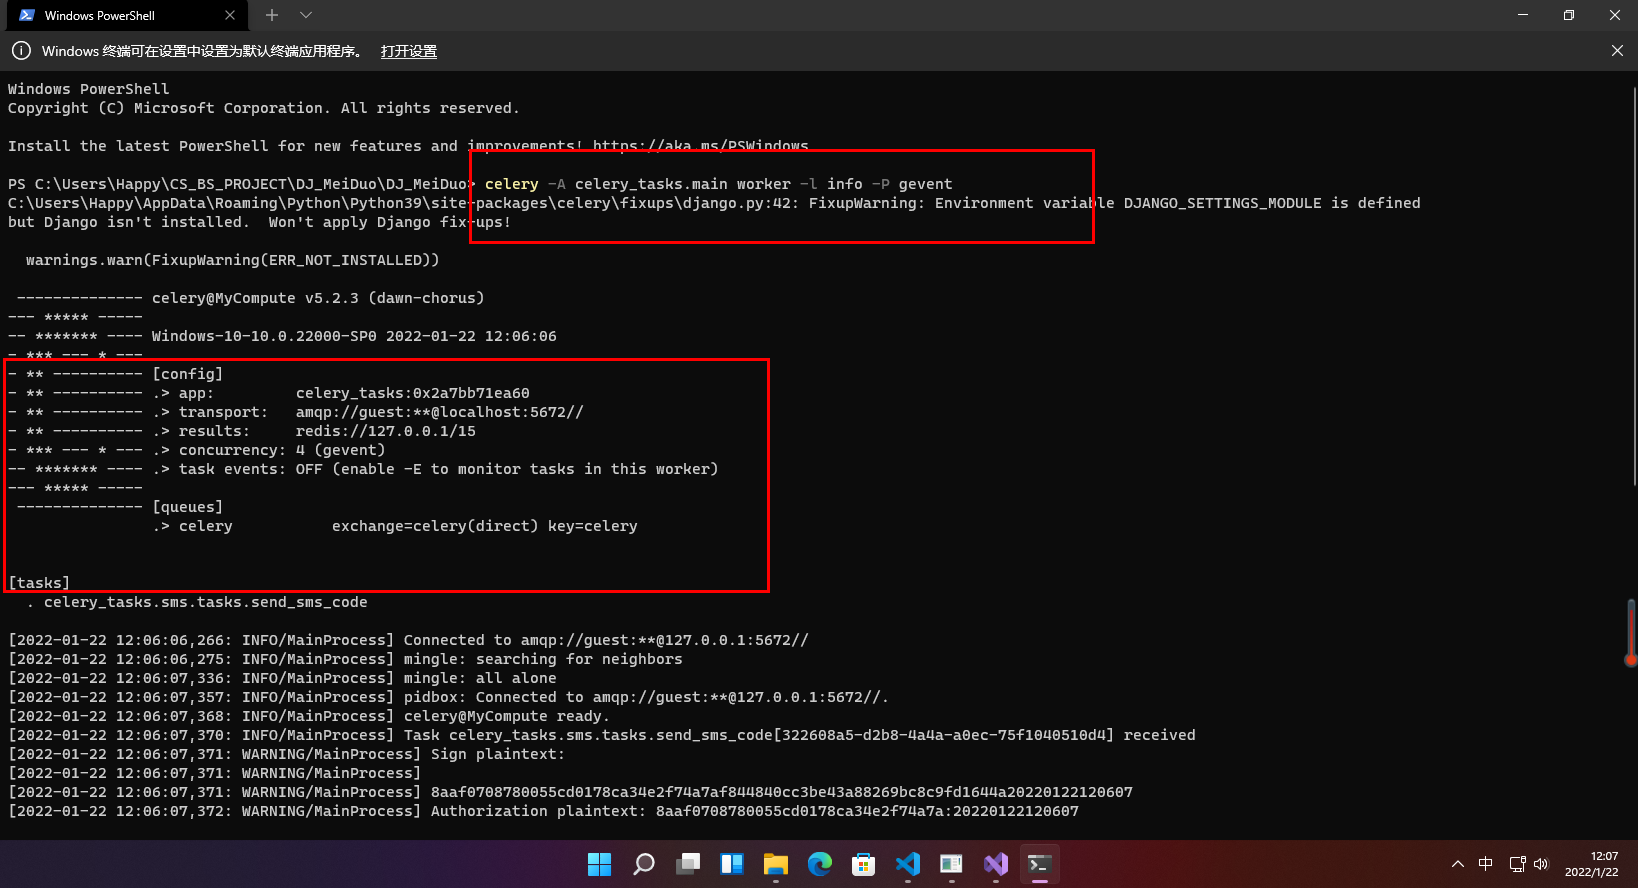1638x888 pixels.
Task: Click 'mingle: all alone' log line
Action: pos(480,678)
